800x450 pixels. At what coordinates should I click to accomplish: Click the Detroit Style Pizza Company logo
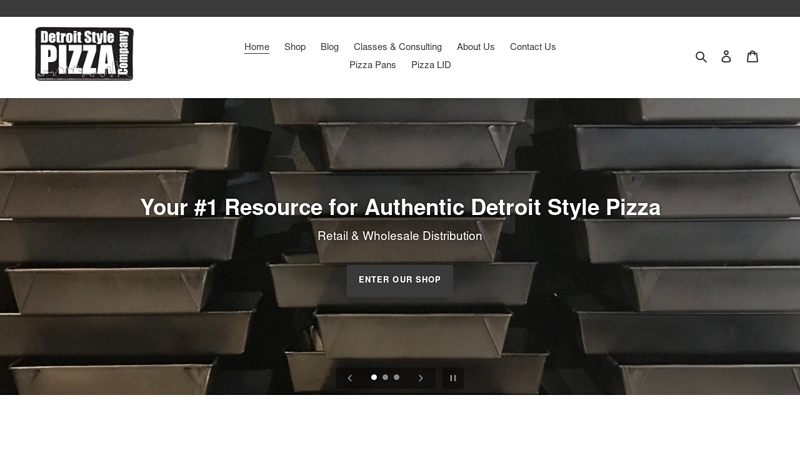tap(84, 54)
